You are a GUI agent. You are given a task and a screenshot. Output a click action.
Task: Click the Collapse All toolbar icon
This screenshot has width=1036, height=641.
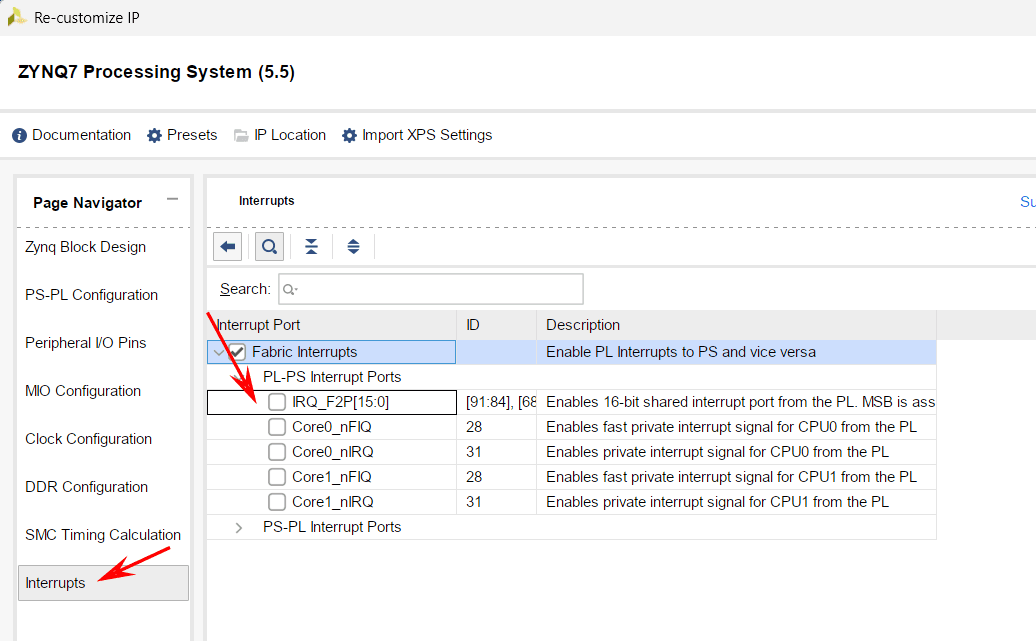(x=311, y=247)
